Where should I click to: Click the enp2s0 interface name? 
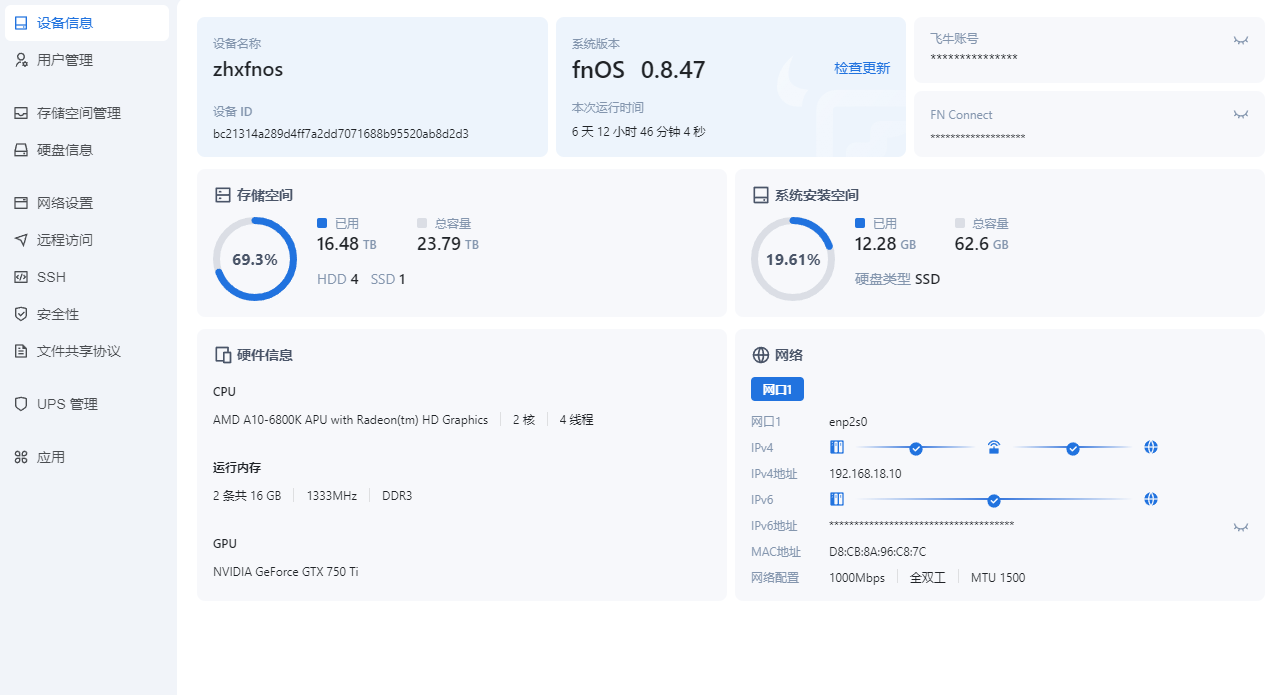tap(849, 422)
